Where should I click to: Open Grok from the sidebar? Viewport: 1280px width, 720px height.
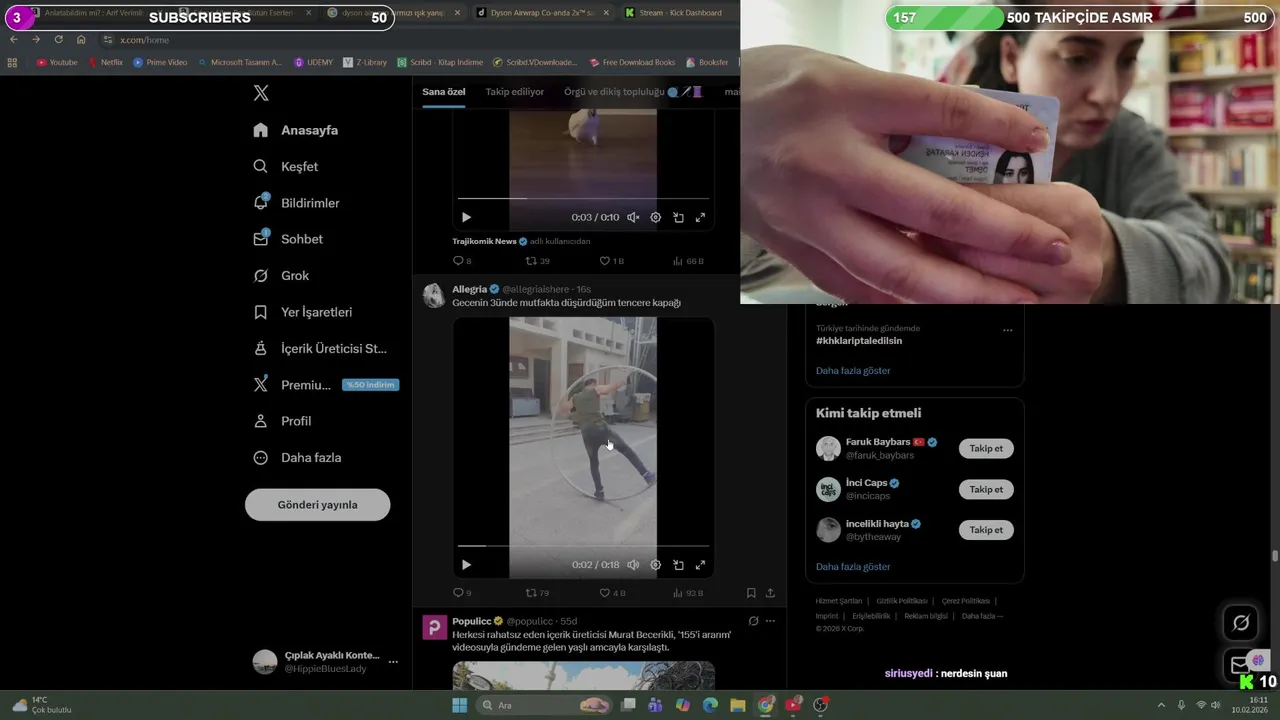click(x=281, y=276)
